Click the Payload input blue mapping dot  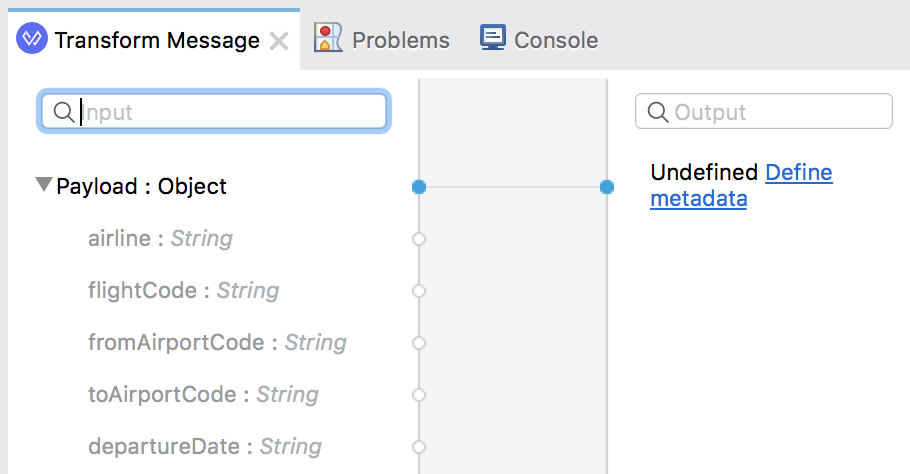pyautogui.click(x=419, y=187)
